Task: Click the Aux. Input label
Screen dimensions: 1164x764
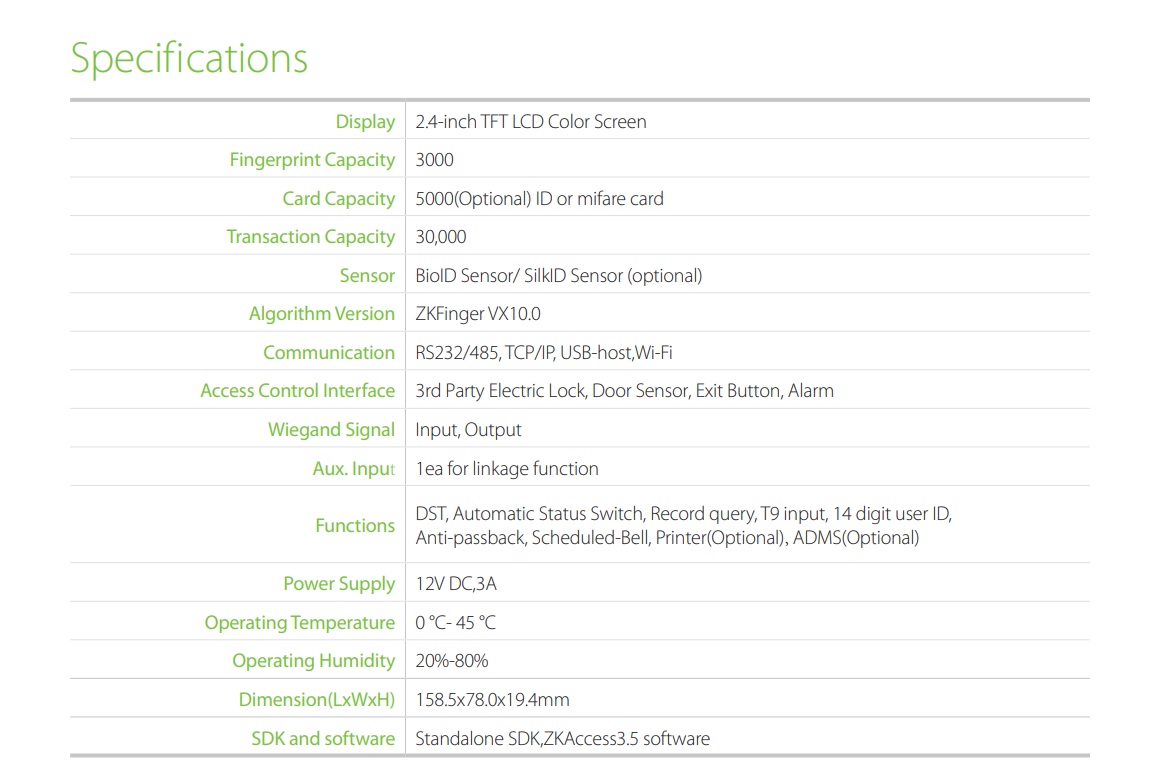Action: (354, 468)
